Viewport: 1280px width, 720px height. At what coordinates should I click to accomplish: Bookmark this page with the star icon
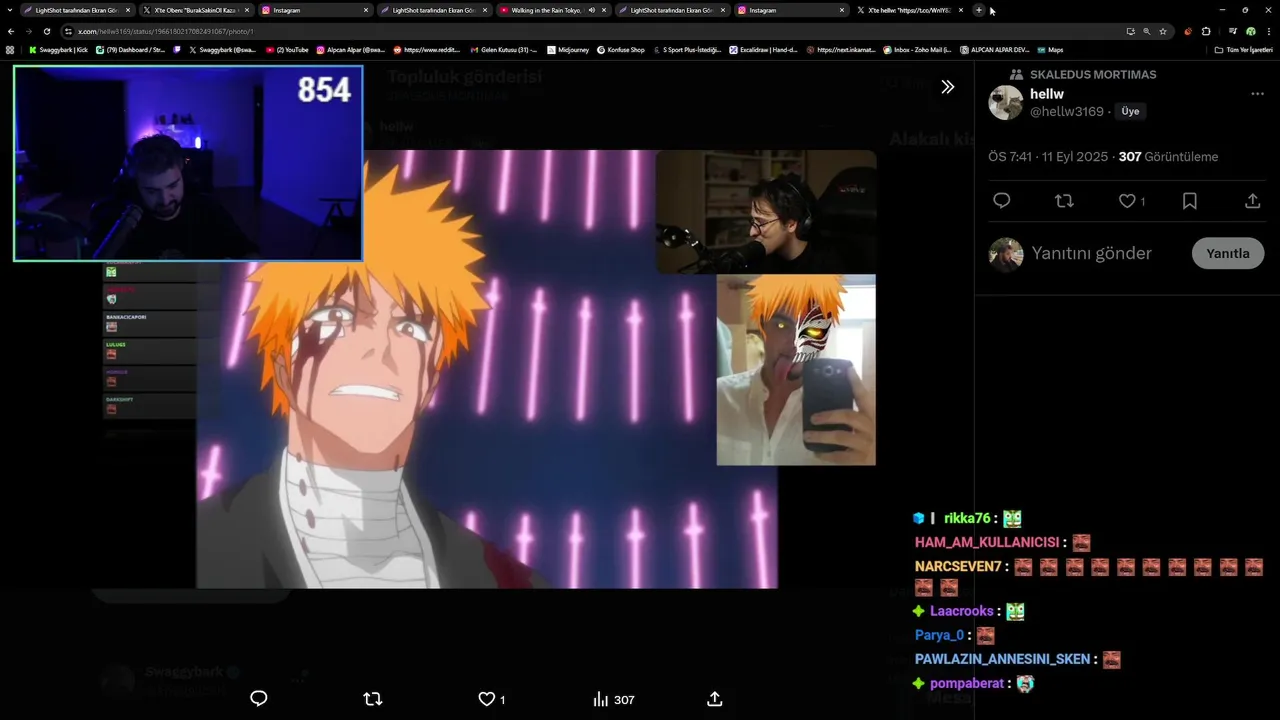tap(1163, 31)
